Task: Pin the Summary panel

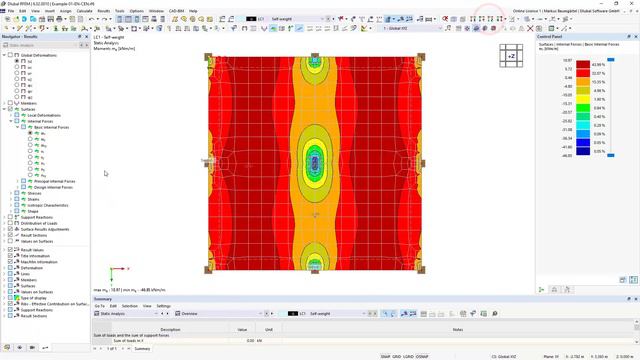Action: click(629, 299)
